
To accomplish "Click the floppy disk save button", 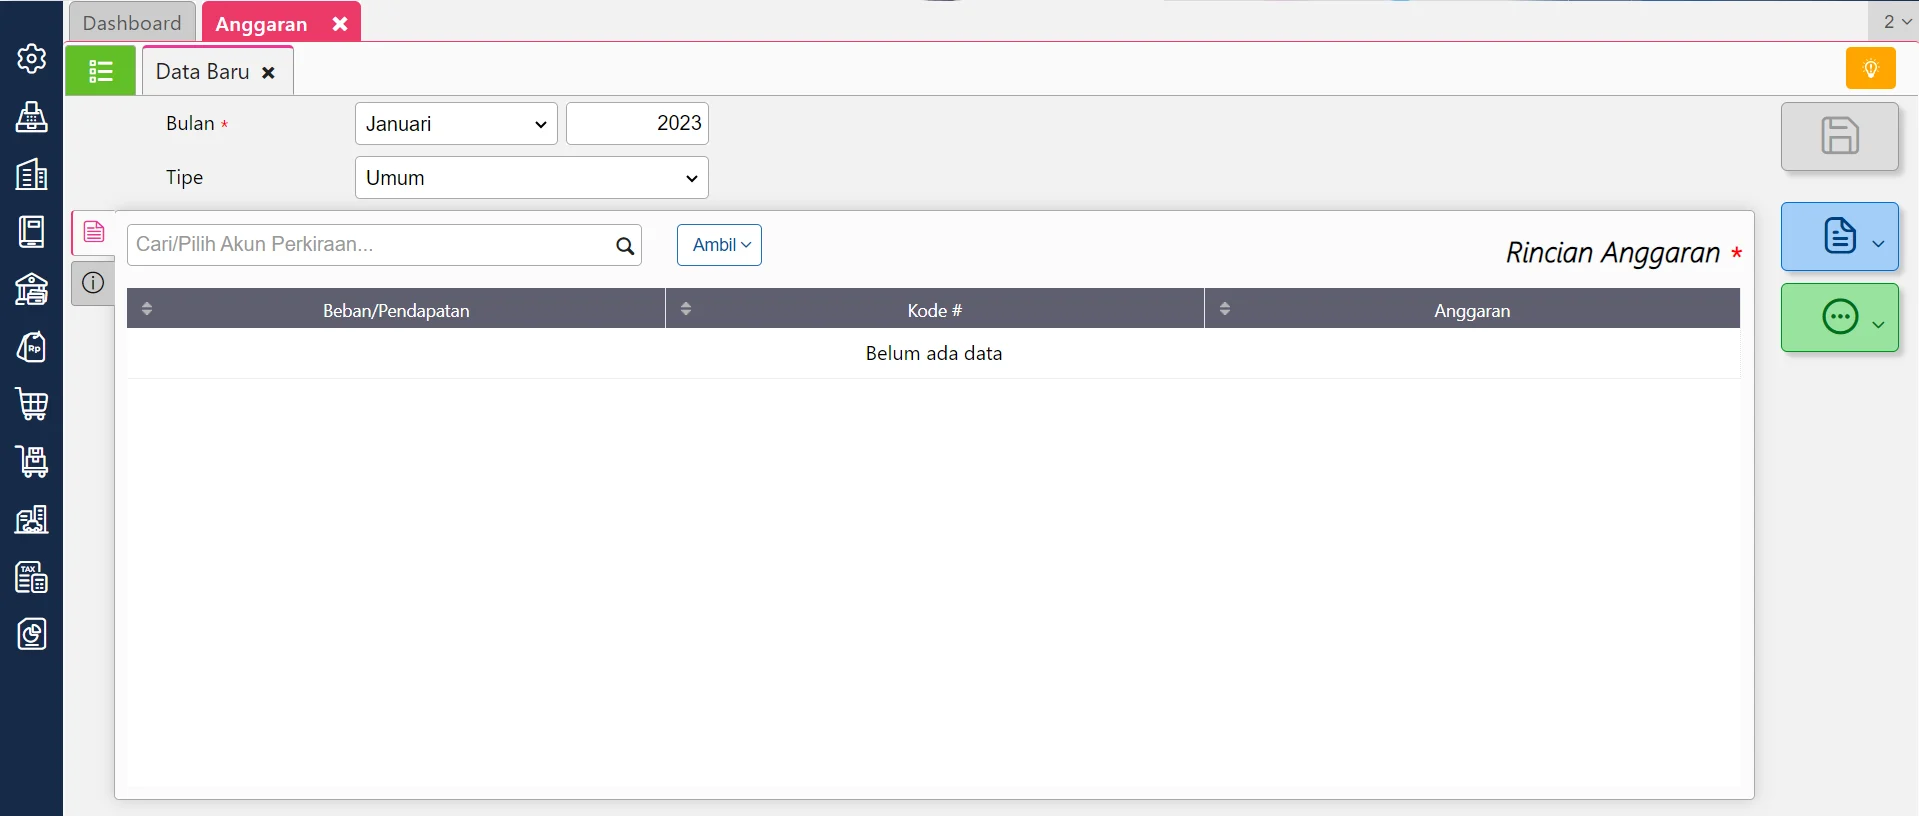I will pos(1838,136).
